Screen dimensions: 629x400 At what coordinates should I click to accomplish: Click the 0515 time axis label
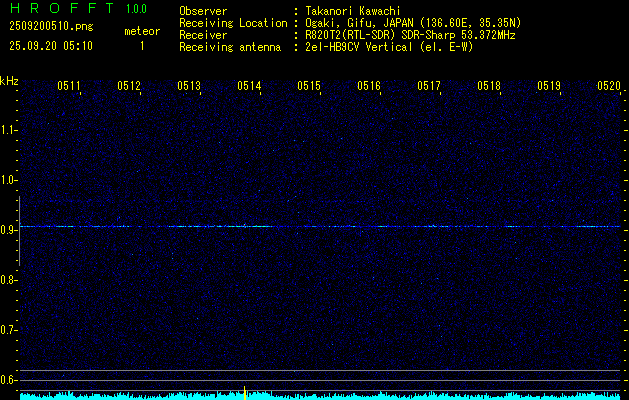click(309, 85)
